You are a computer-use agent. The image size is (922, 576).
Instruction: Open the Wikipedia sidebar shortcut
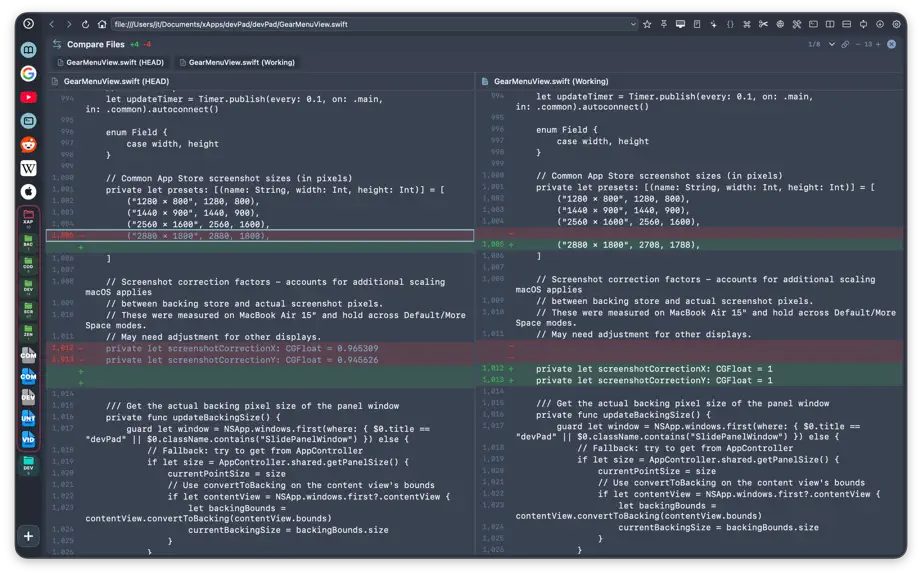point(28,168)
